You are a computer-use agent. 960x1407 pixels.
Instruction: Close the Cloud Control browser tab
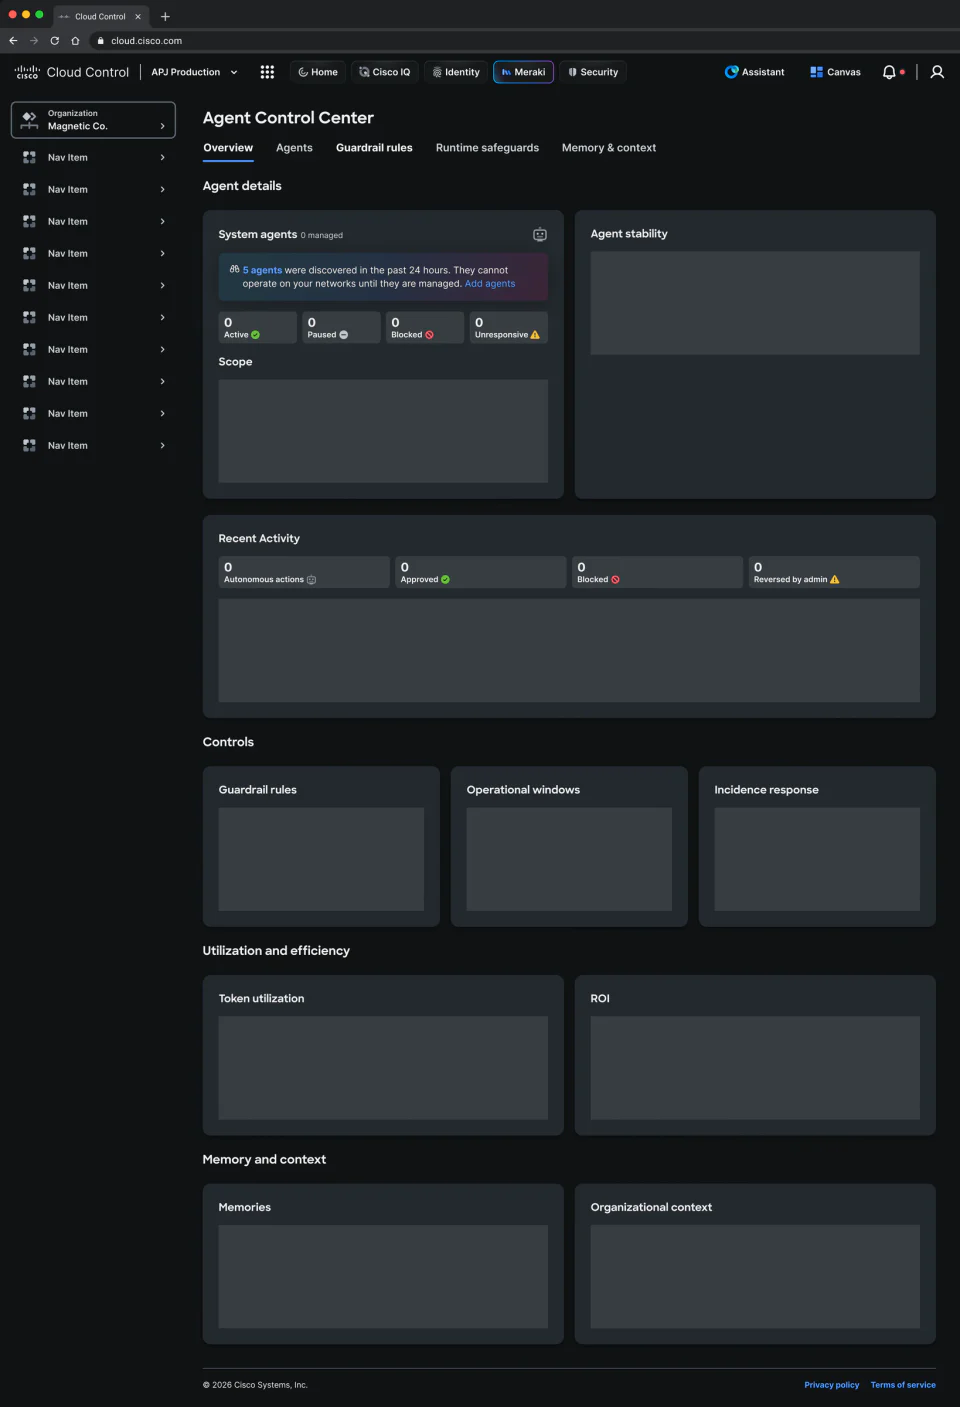tap(138, 16)
